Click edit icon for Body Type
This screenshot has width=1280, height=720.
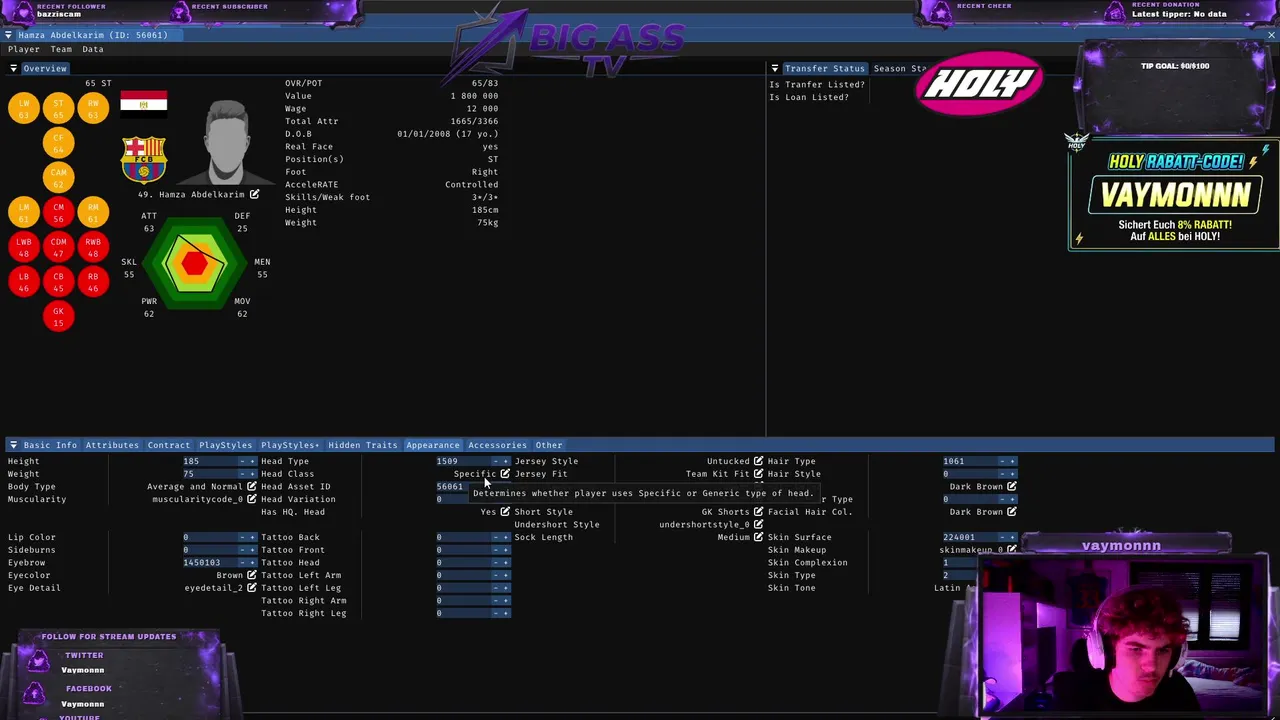pyautogui.click(x=252, y=487)
